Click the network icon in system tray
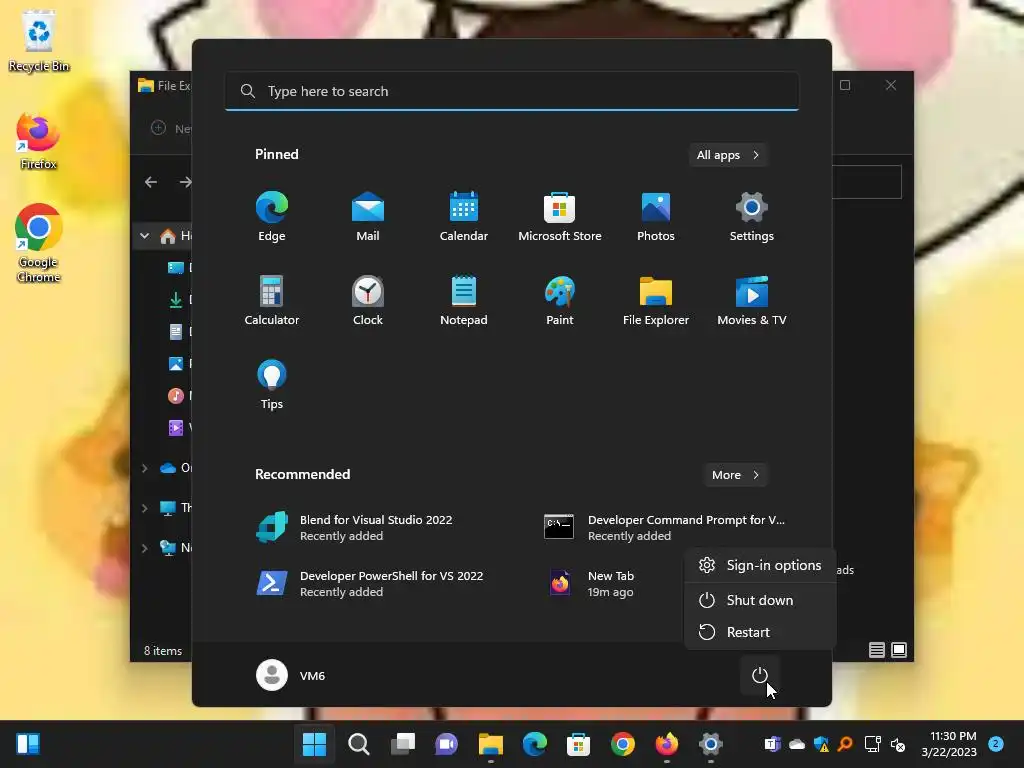The width and height of the screenshot is (1024, 768). click(x=873, y=744)
